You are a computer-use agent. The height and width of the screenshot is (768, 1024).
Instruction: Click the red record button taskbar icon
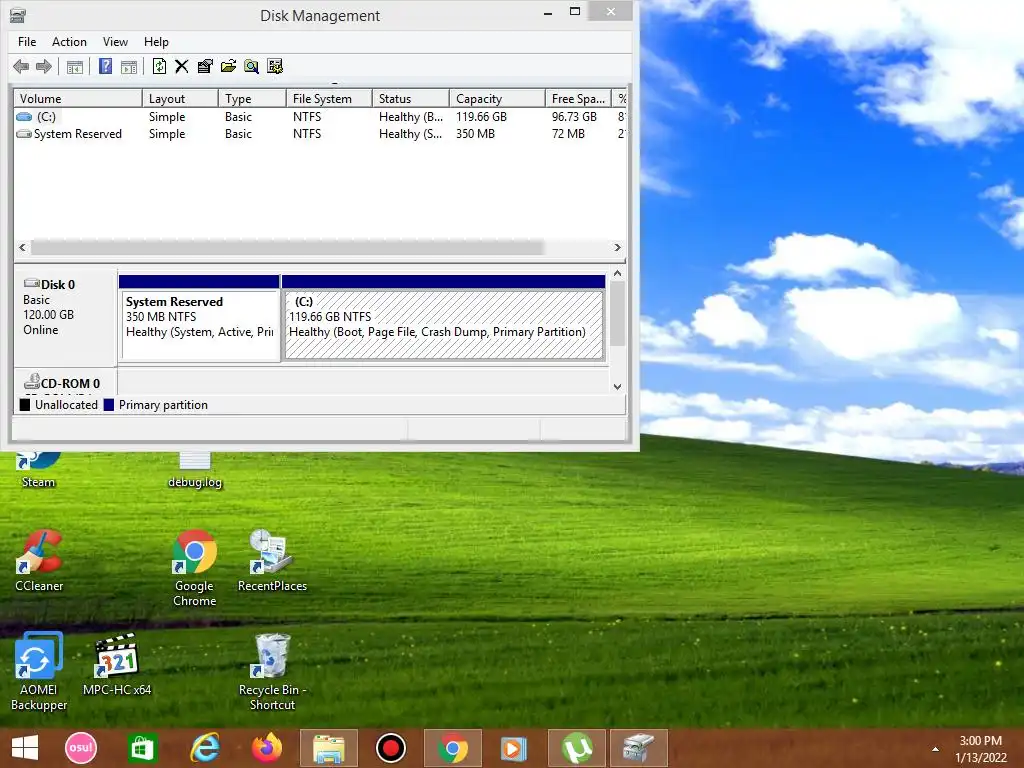[391, 748]
